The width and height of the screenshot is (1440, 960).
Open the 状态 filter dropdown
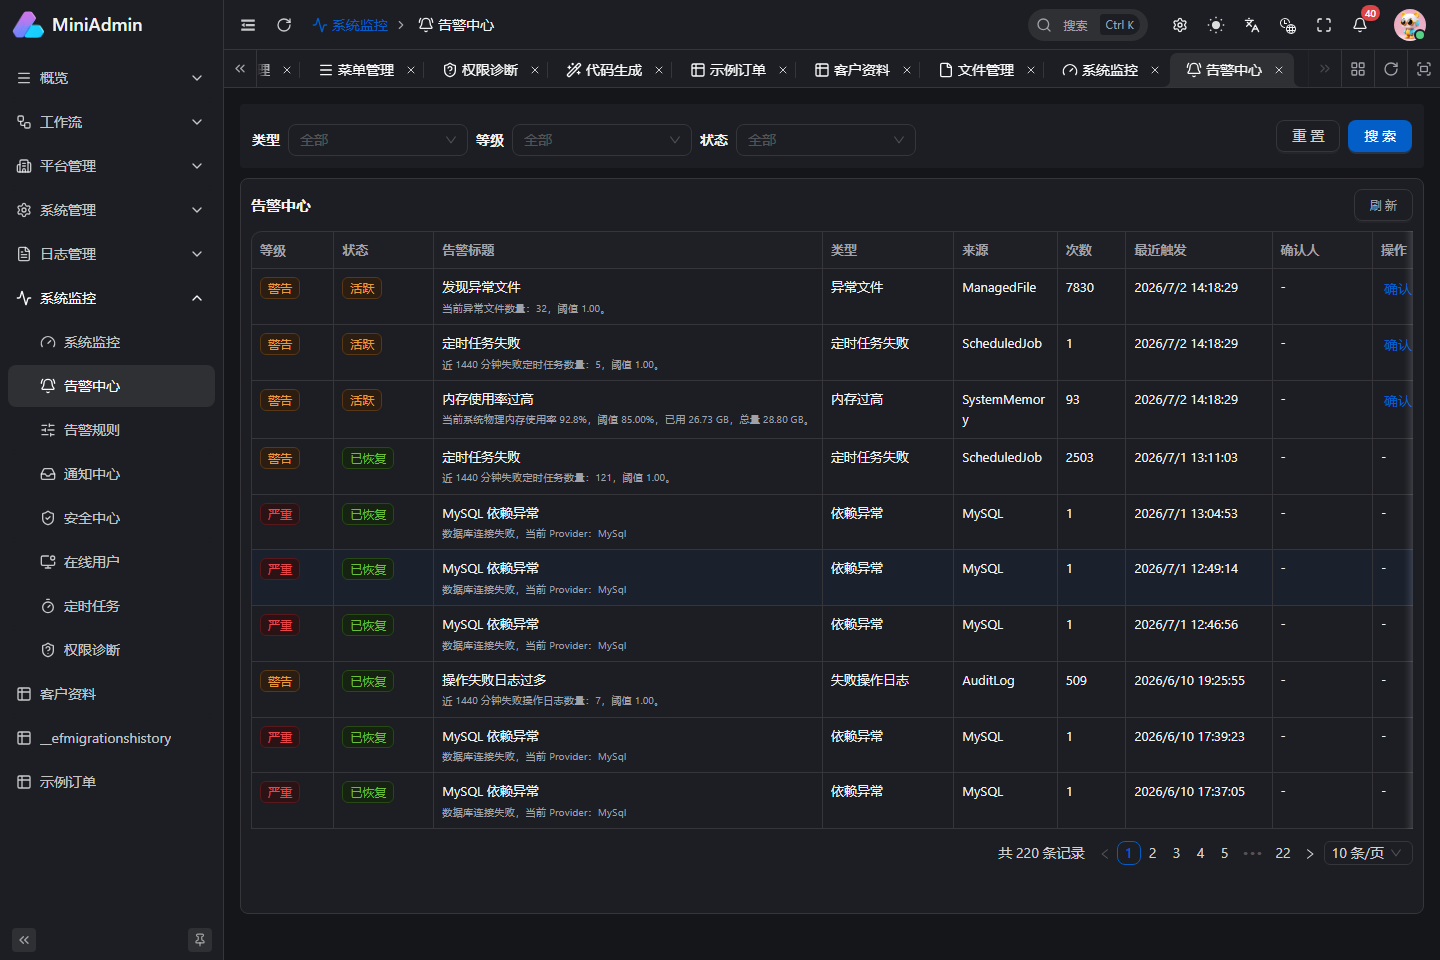(x=826, y=140)
